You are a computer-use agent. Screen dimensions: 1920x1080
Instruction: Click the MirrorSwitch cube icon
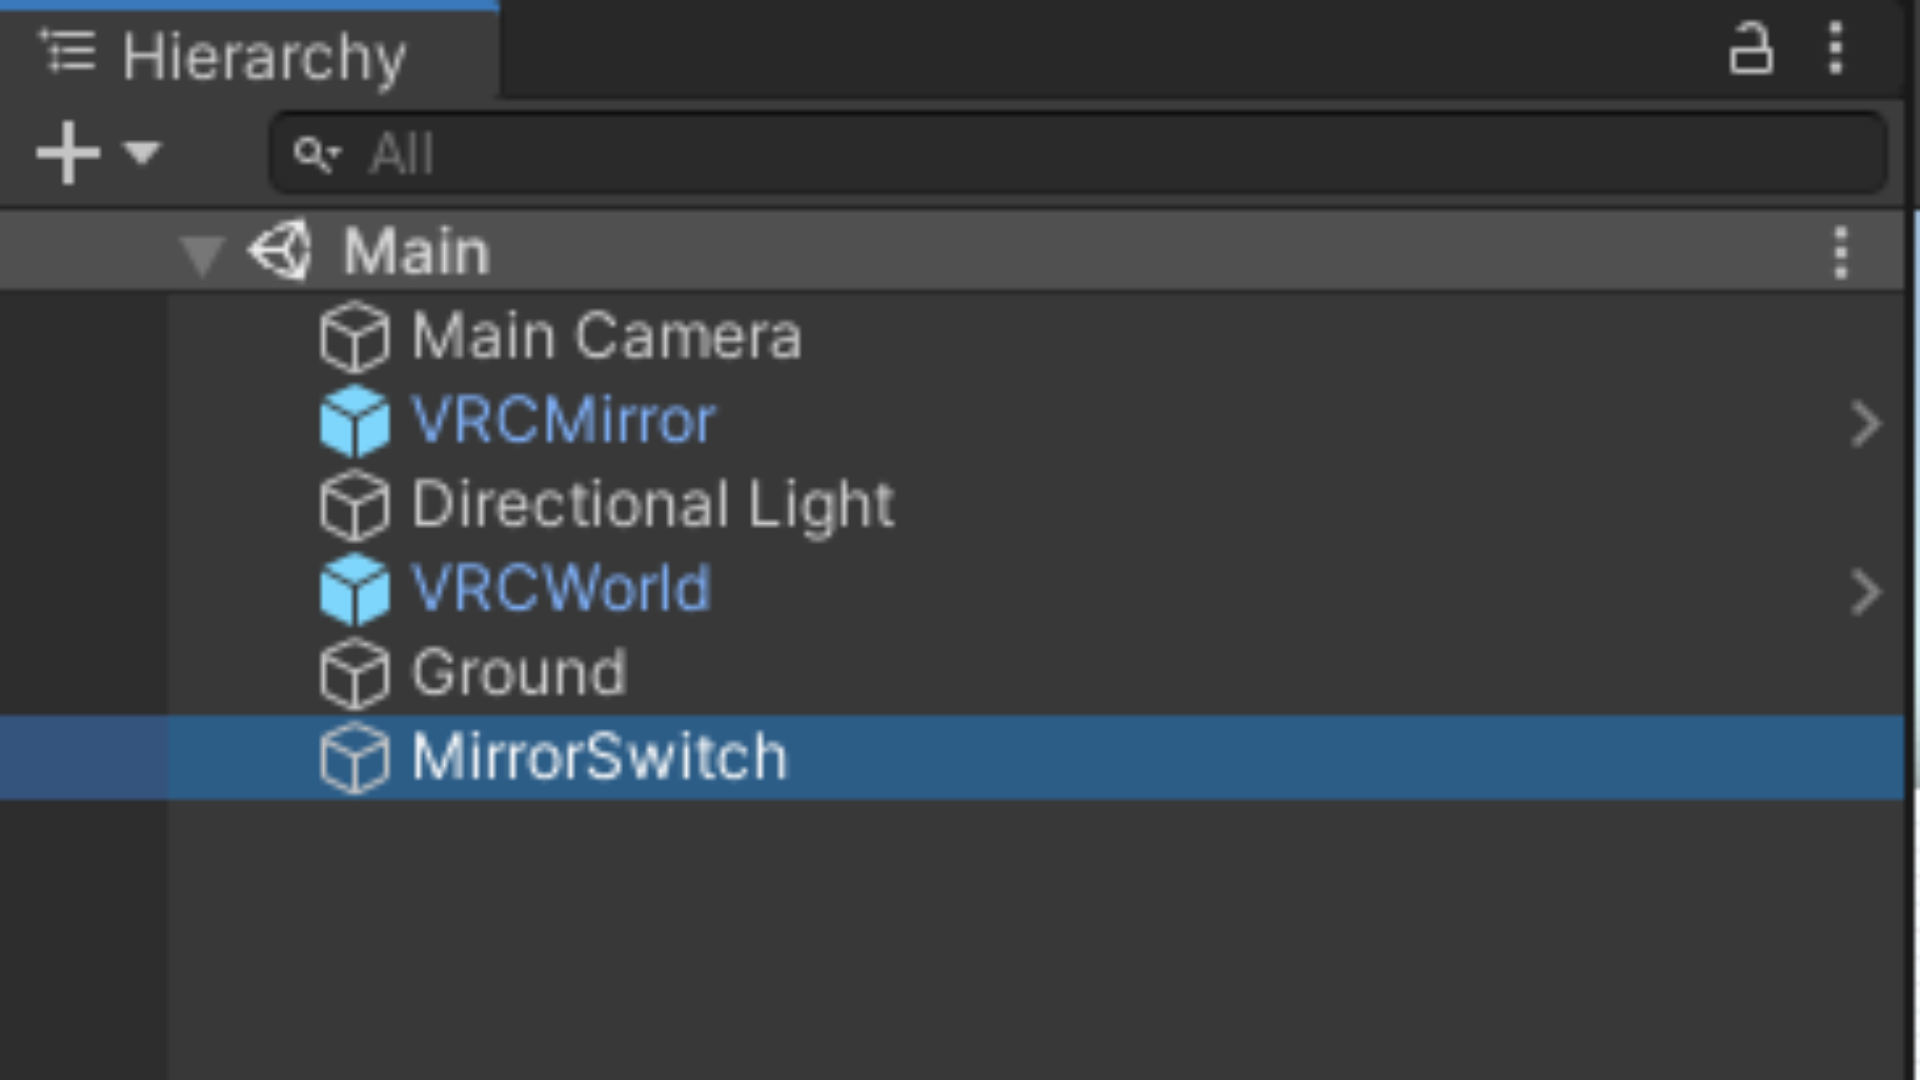click(x=354, y=757)
